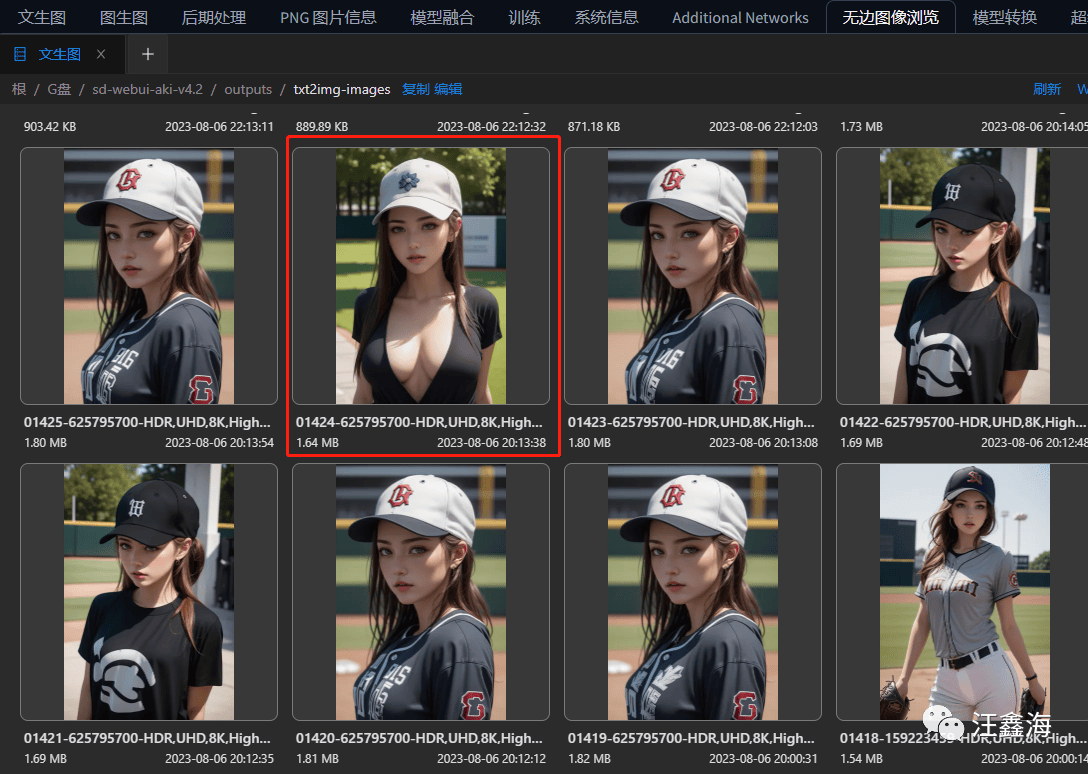Screen dimensions: 1088x774
Task: Select the red-outlined 01424 image thumbnail
Action: pos(420,276)
